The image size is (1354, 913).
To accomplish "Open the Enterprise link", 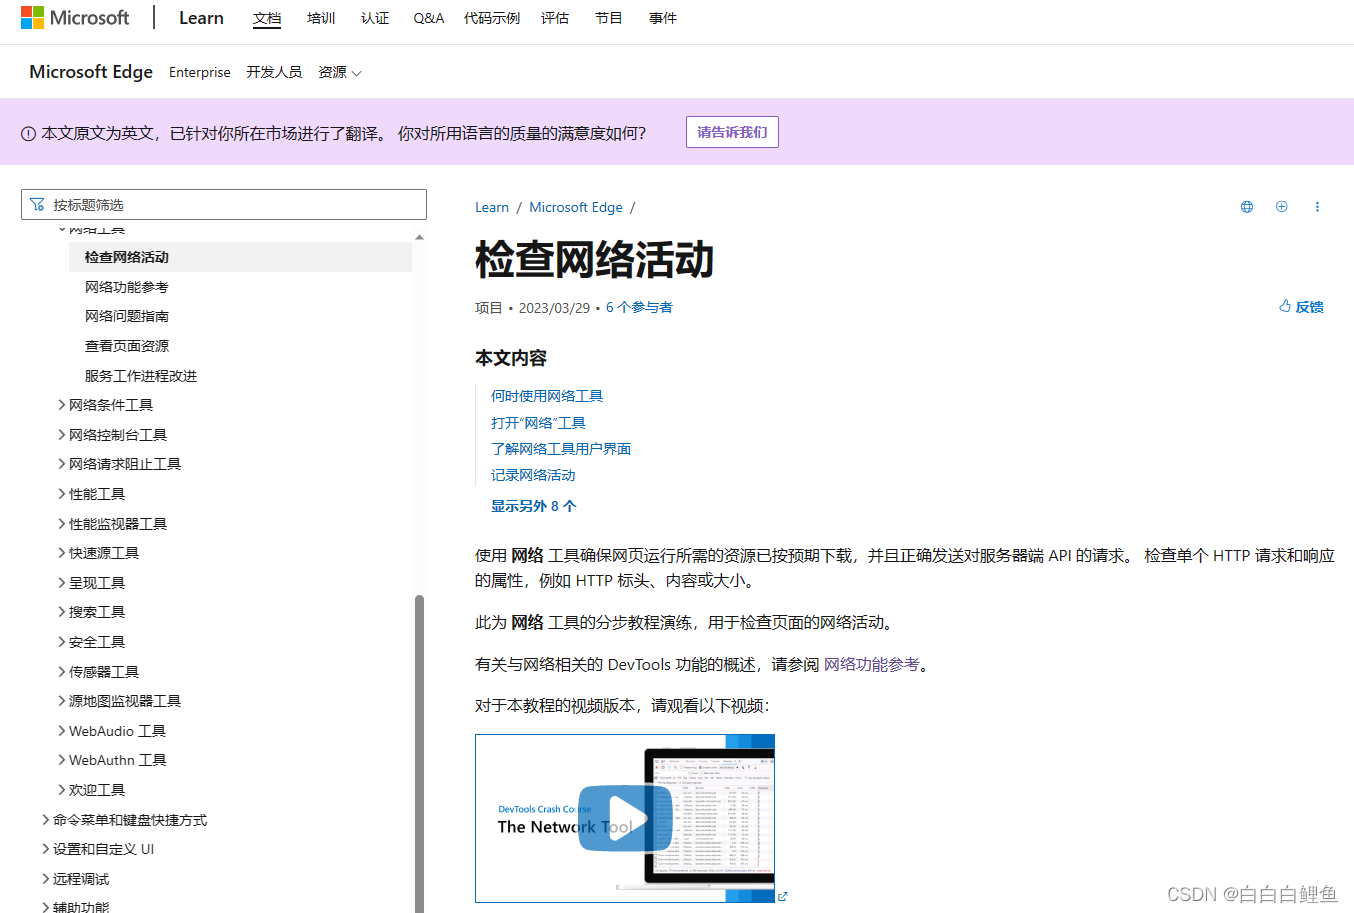I will pyautogui.click(x=200, y=72).
